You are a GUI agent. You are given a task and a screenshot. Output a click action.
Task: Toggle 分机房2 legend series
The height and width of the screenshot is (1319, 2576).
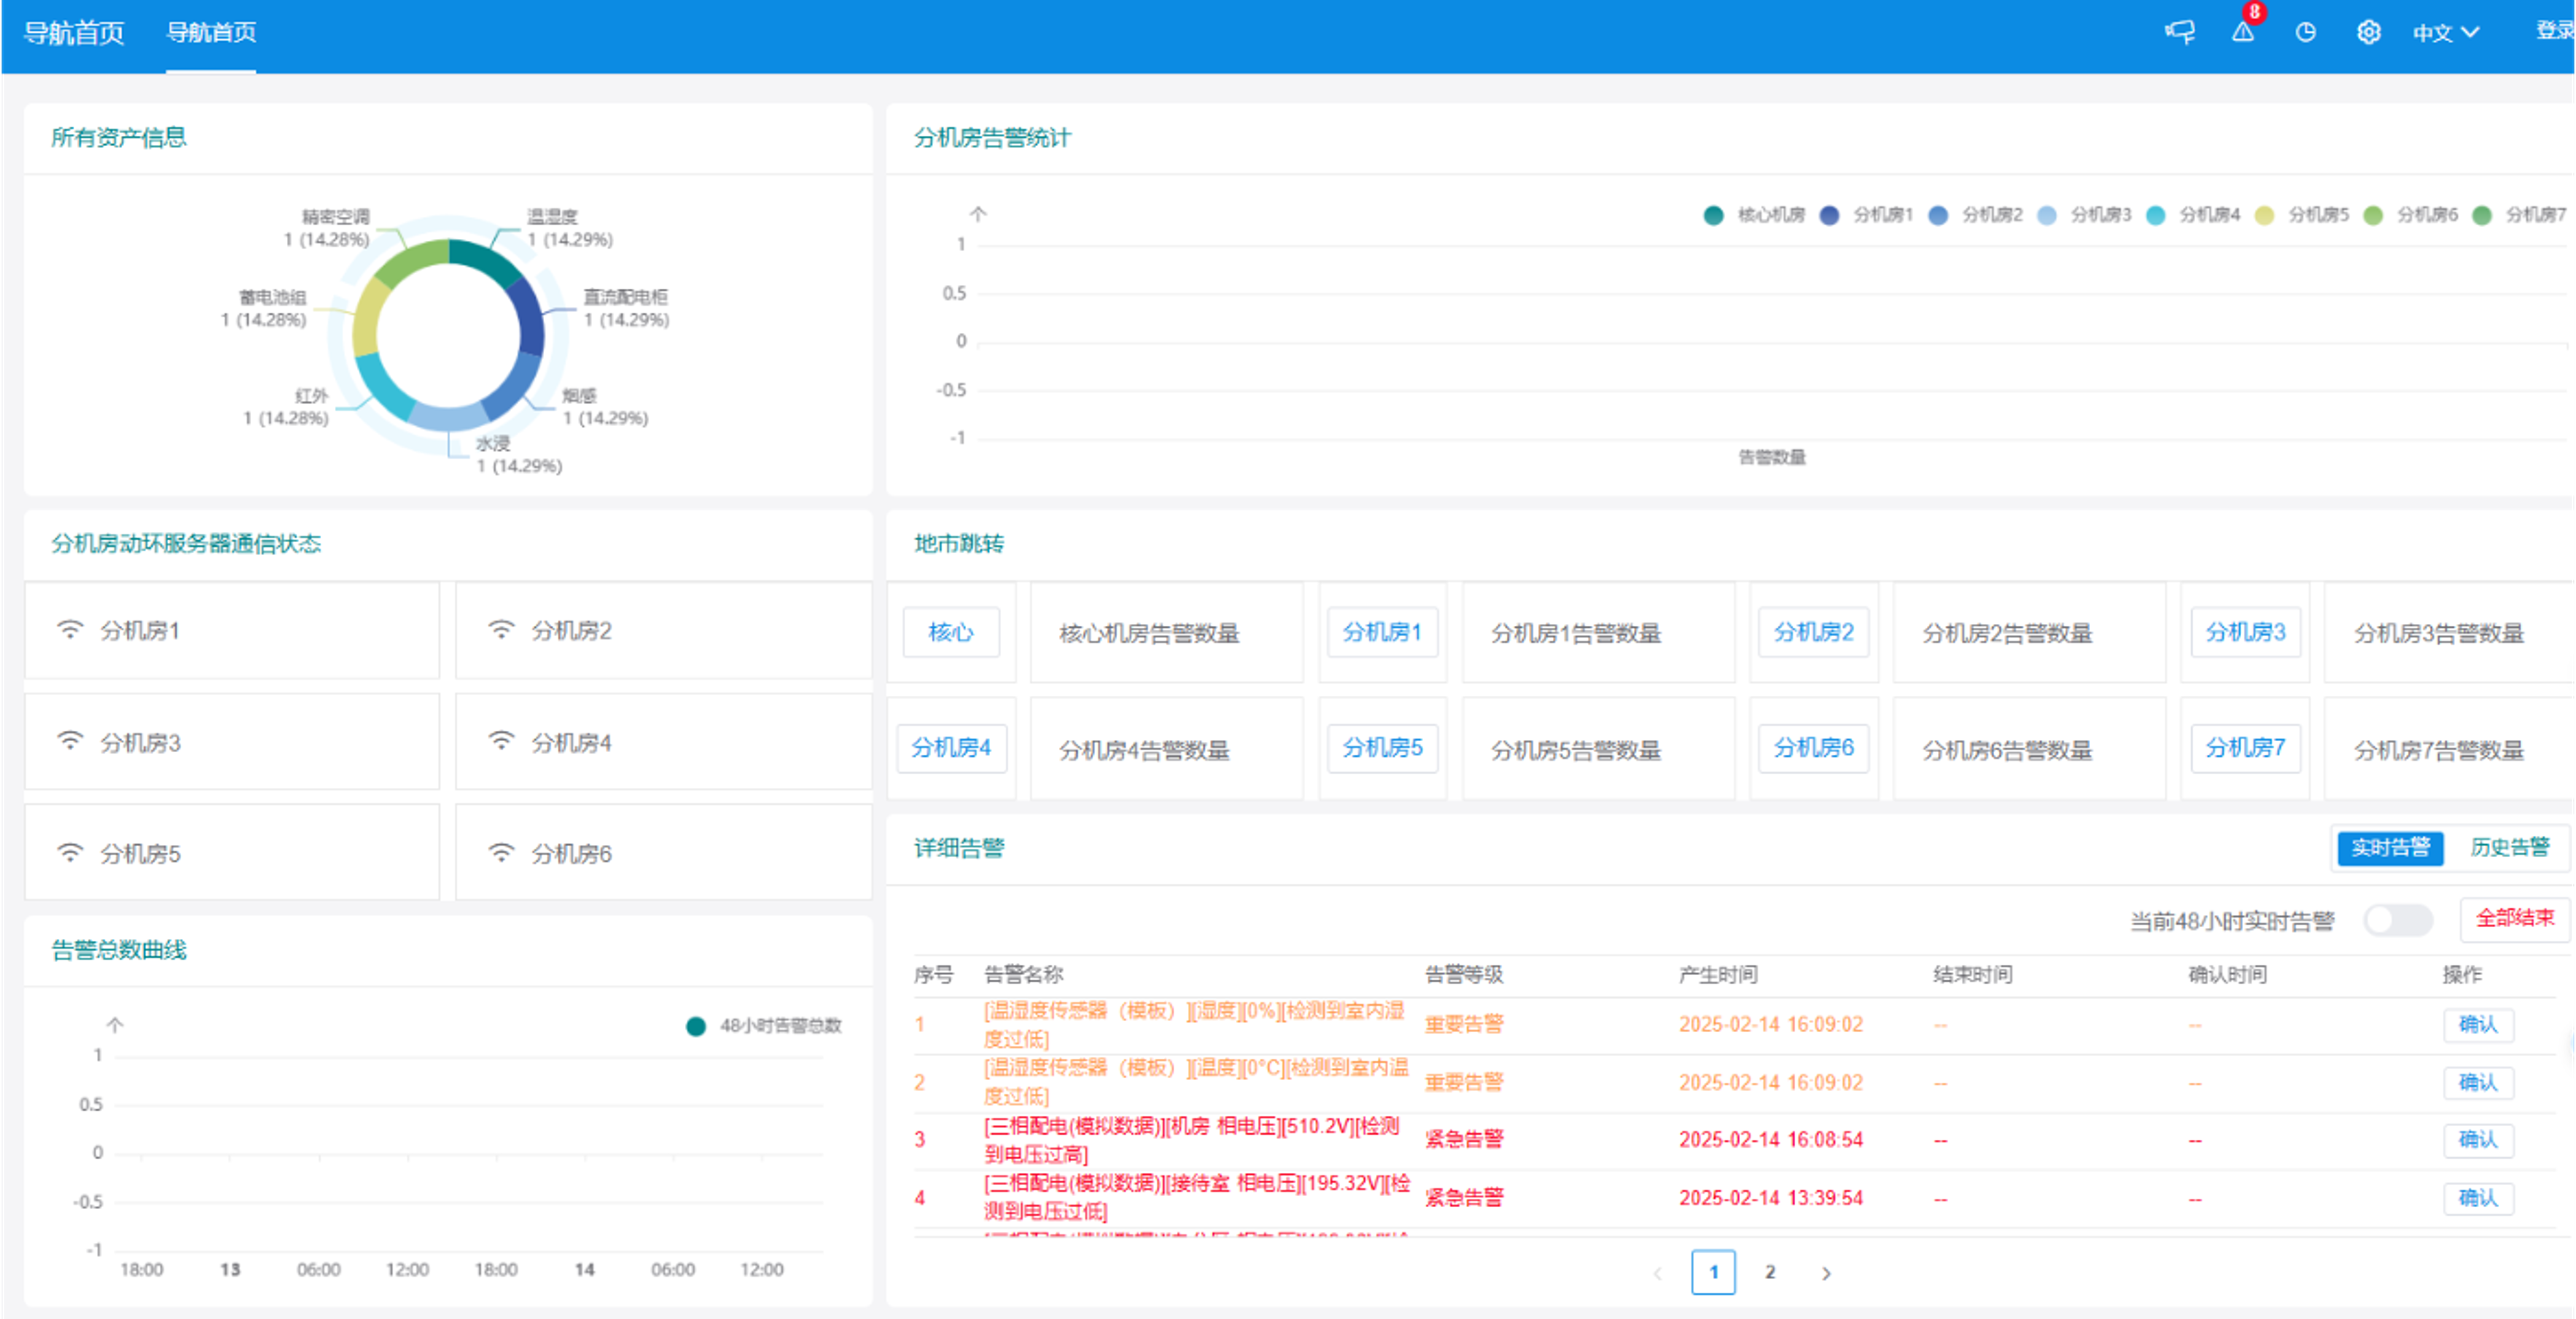[1975, 215]
